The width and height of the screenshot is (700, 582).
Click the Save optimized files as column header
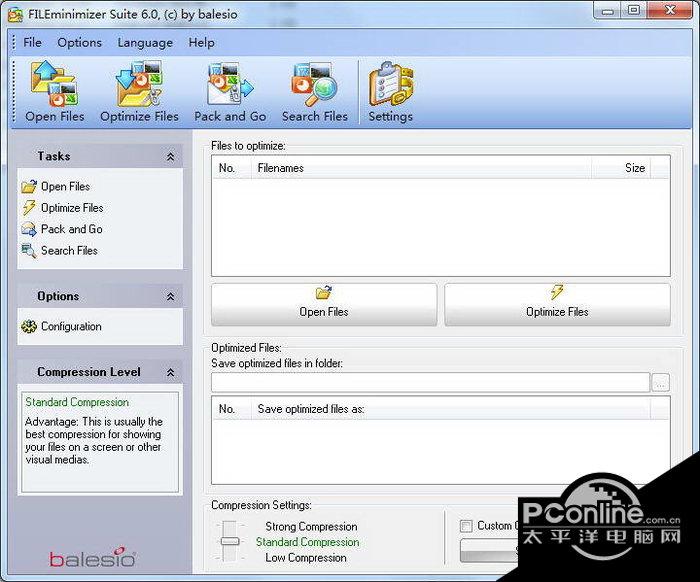click(450, 409)
